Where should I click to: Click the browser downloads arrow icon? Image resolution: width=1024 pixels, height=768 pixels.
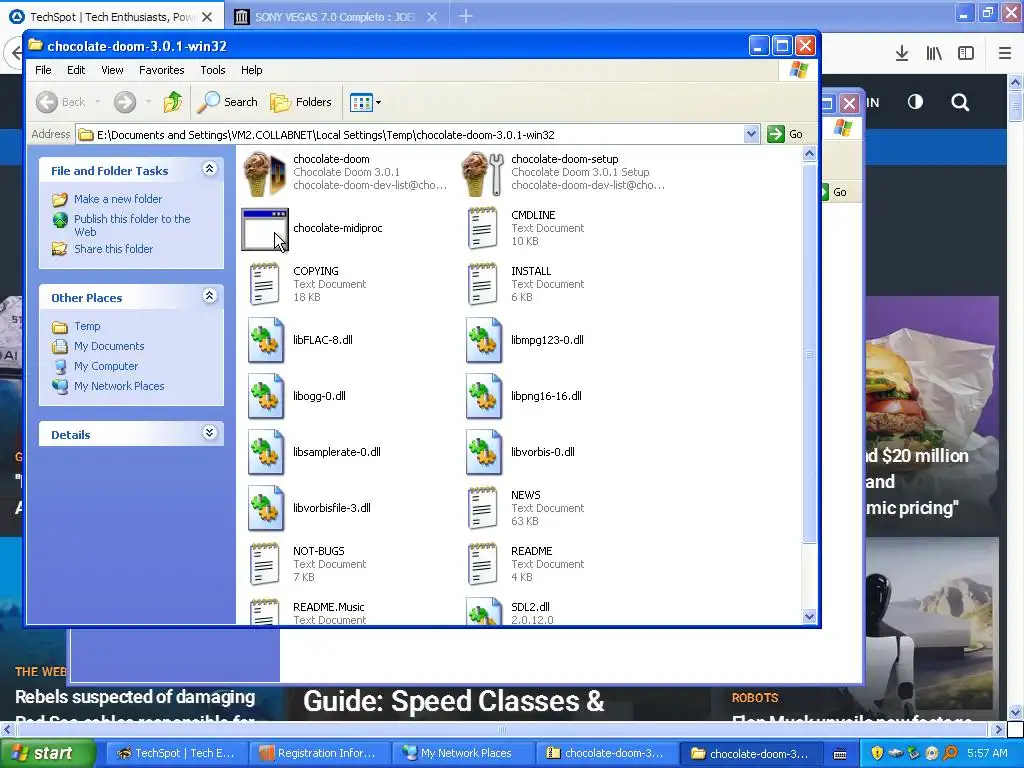902,54
